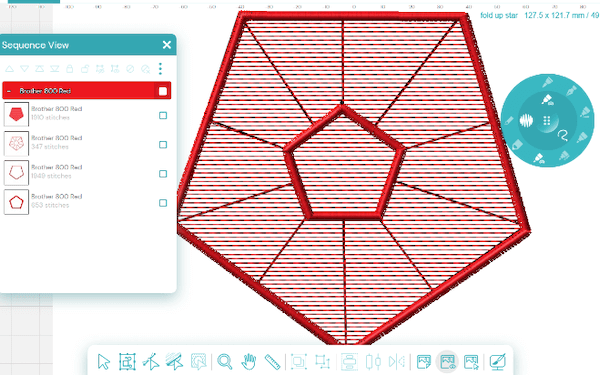Click the overlapping squares duplicate icon
600x375 pixels.
pyautogui.click(x=298, y=362)
